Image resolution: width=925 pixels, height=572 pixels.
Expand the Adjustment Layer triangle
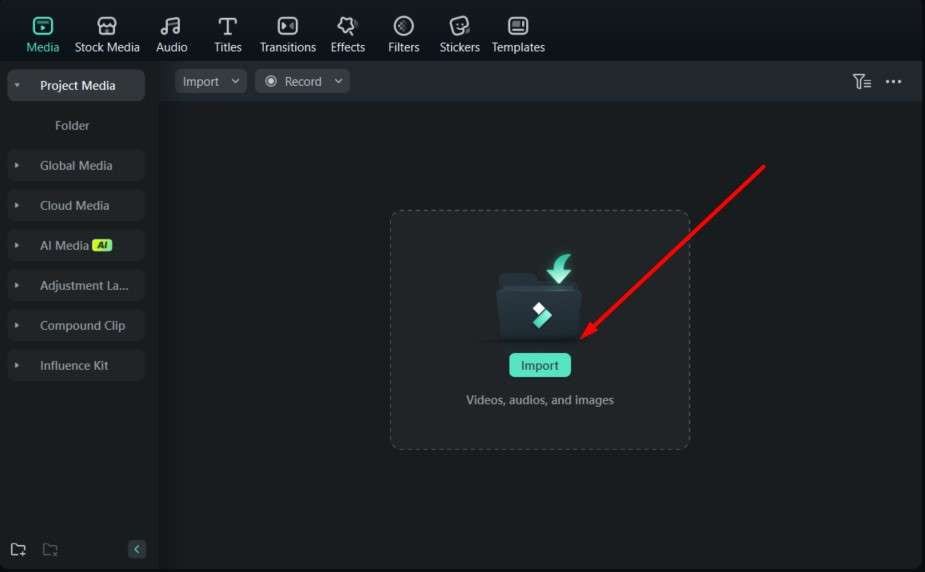click(x=17, y=285)
